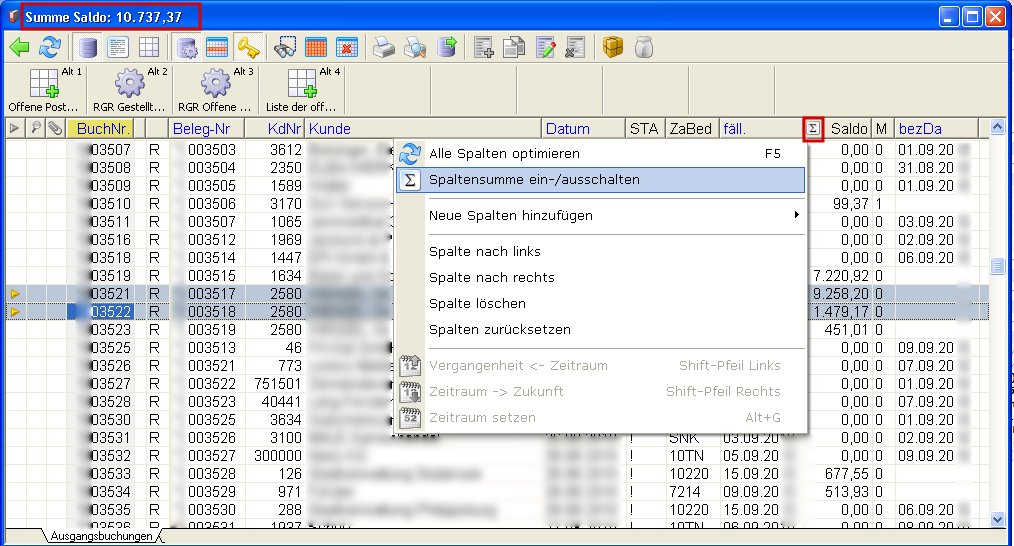Click the scroll down arrow of table scrollbar
Viewport: 1014px width, 546px height.
coord(996,518)
